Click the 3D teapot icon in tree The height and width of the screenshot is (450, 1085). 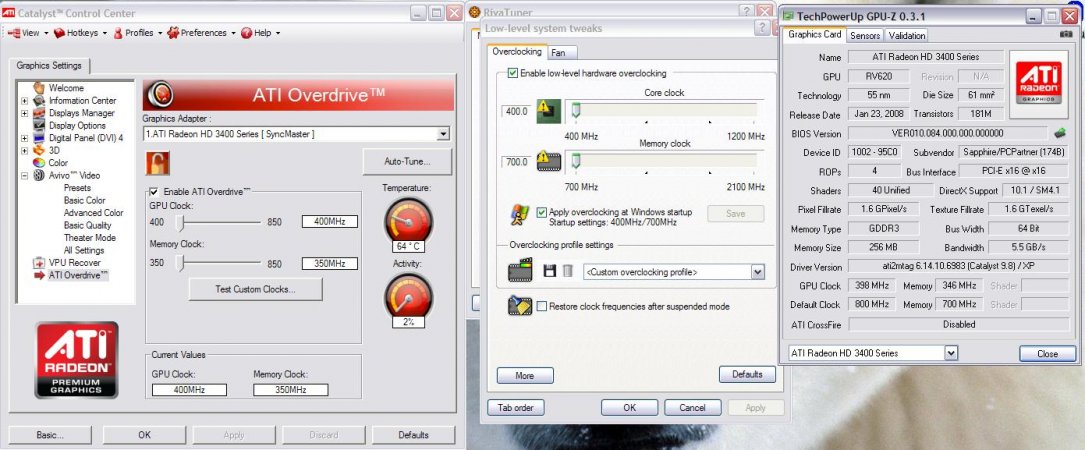(x=39, y=150)
